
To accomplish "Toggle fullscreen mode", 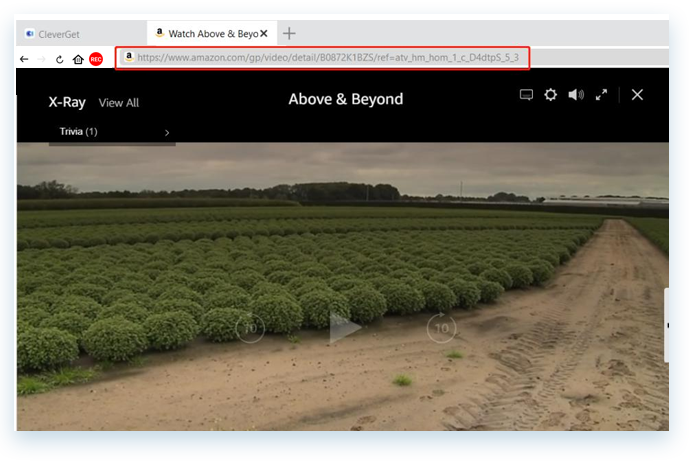I will [x=601, y=95].
